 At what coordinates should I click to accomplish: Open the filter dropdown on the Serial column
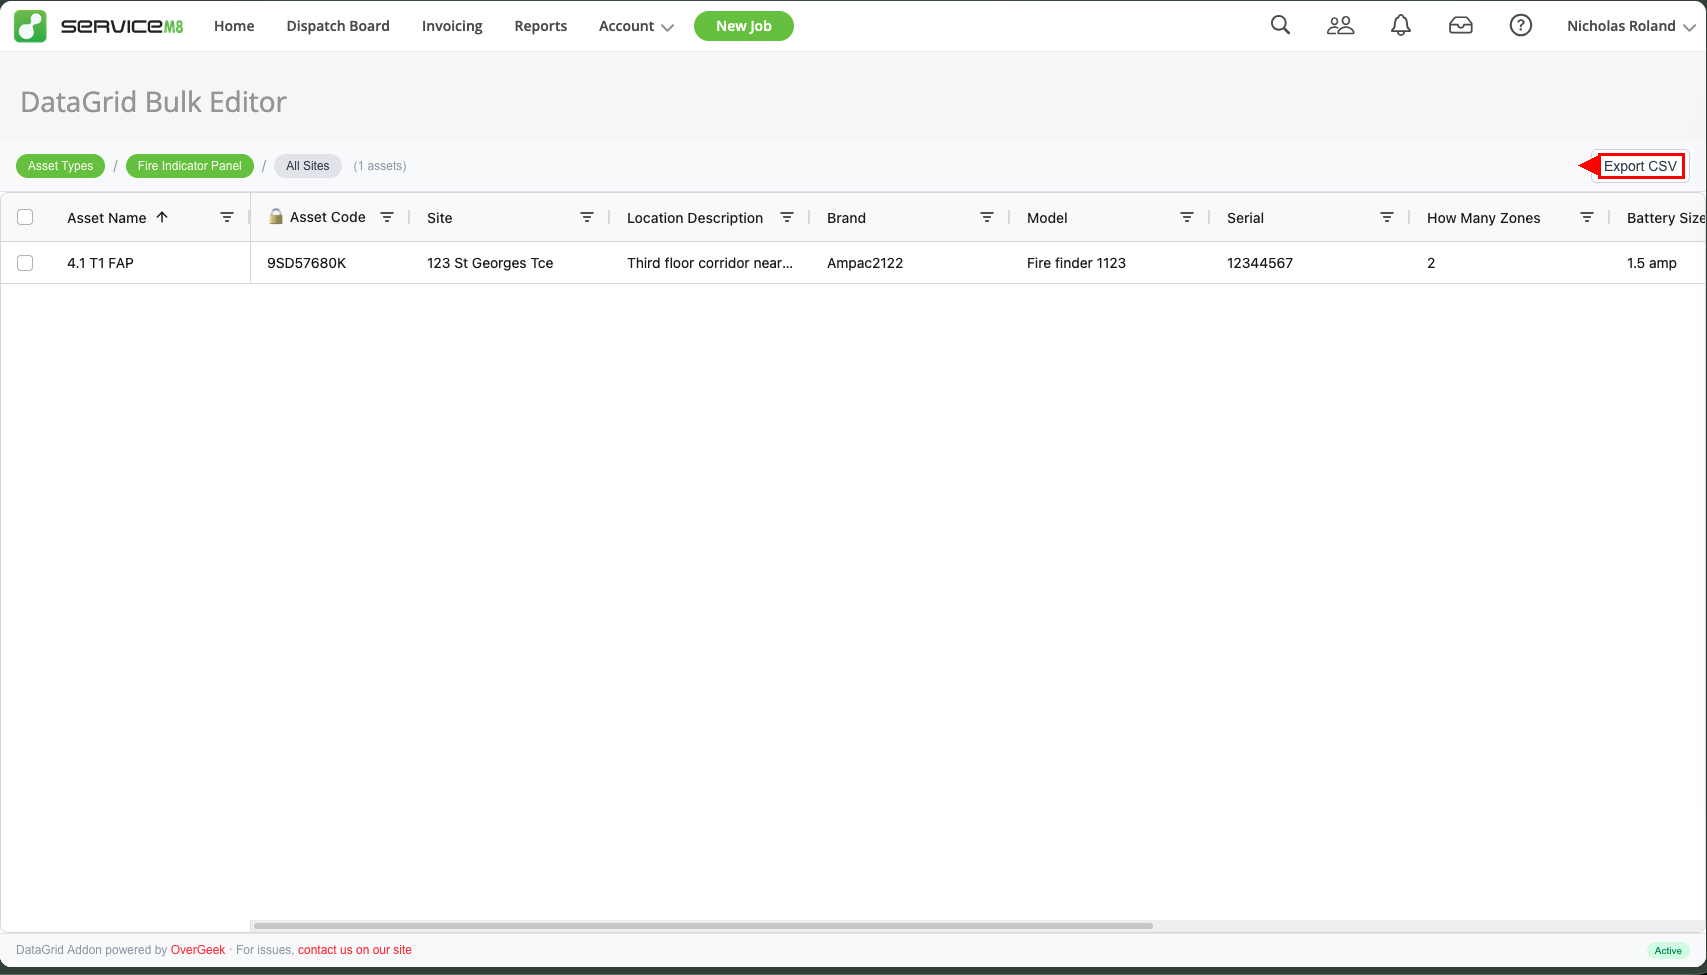[1387, 216]
